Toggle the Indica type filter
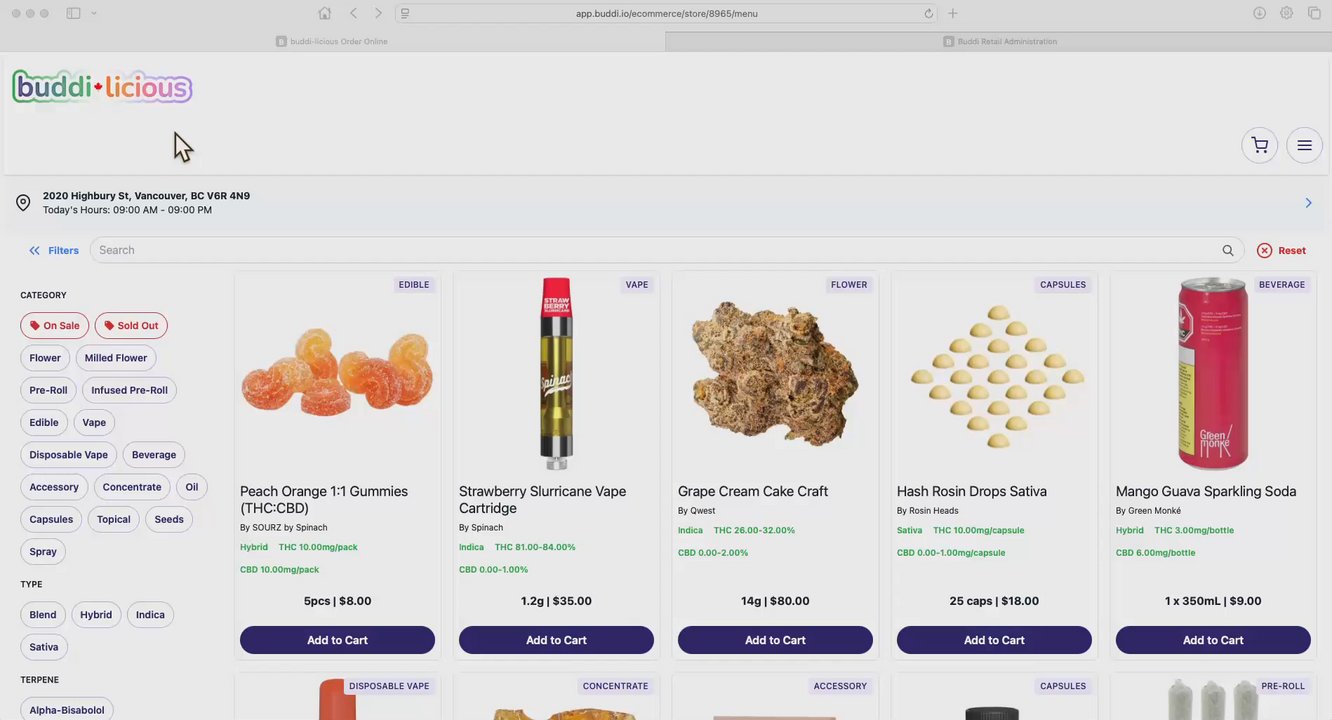Image resolution: width=1332 pixels, height=720 pixels. (x=150, y=614)
